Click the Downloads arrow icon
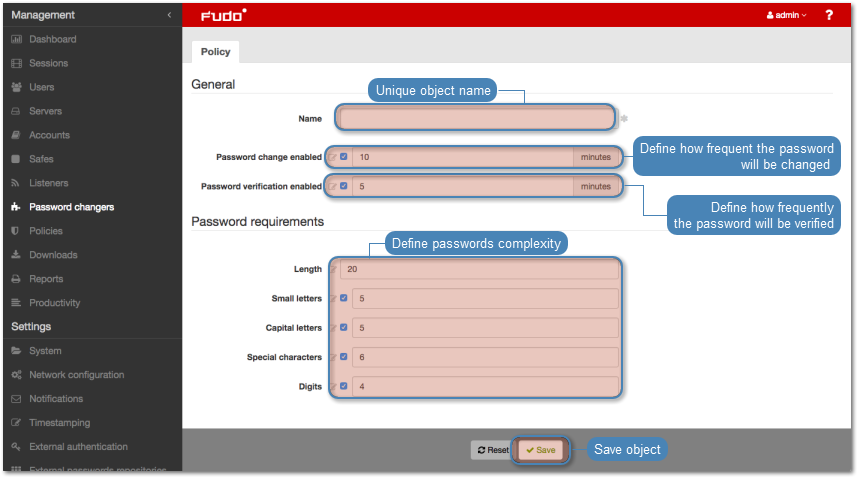Screen dimensions: 859x479 pos(16,255)
